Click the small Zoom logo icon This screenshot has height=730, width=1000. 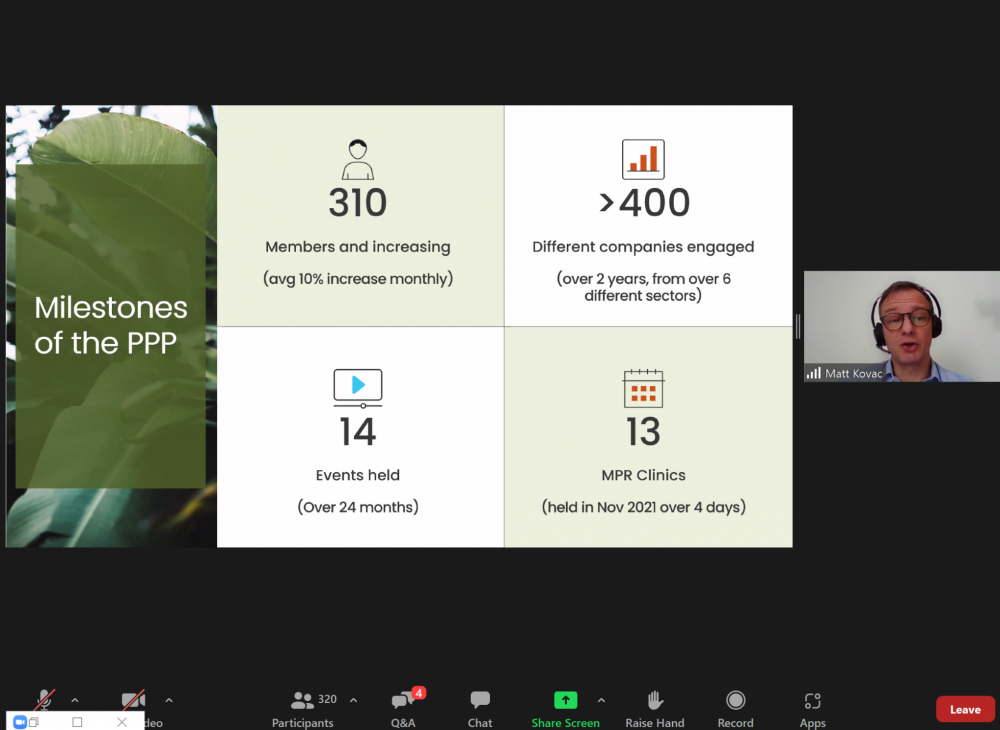[x=20, y=722]
